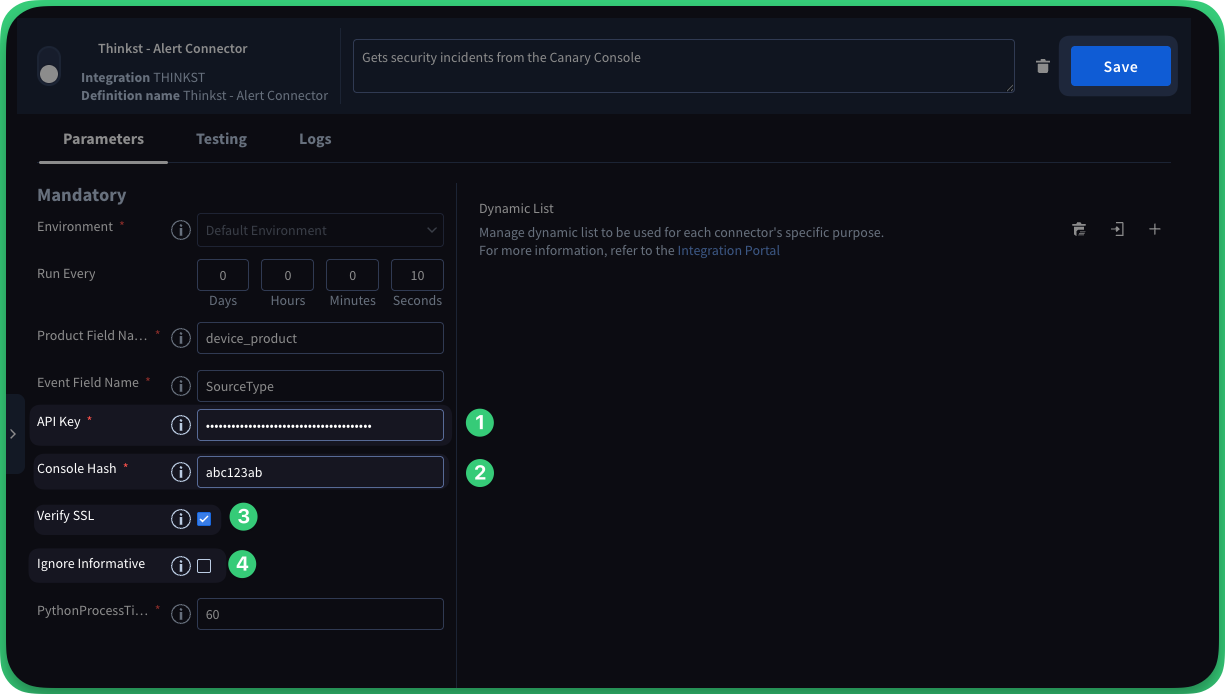This screenshot has width=1225, height=694.
Task: Open the Environment dropdown
Action: tap(320, 230)
